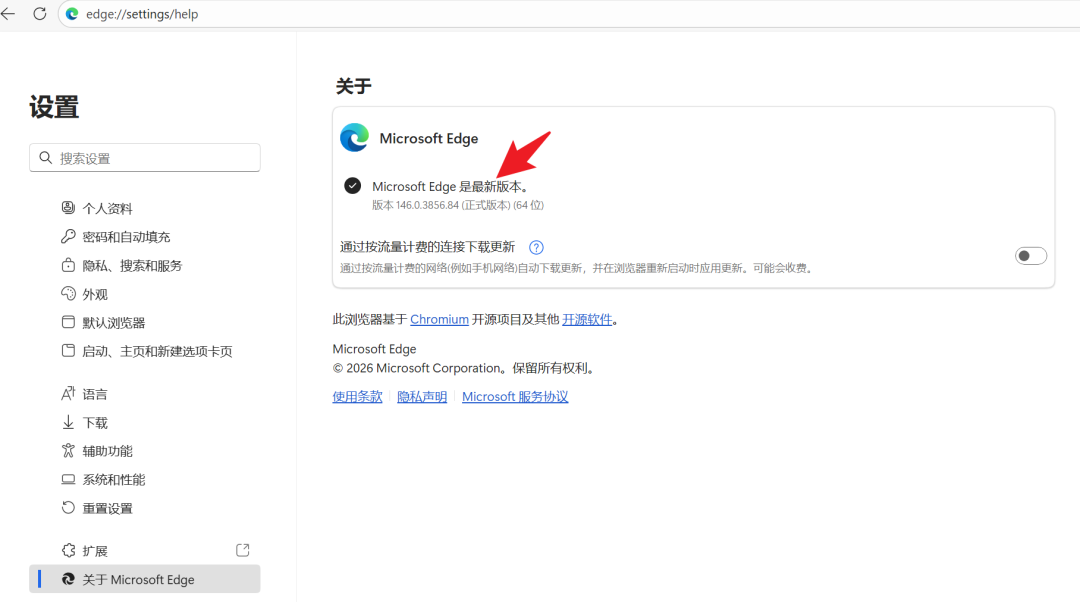Click the 下载 download arrow icon
This screenshot has width=1080, height=602.
(x=68, y=422)
